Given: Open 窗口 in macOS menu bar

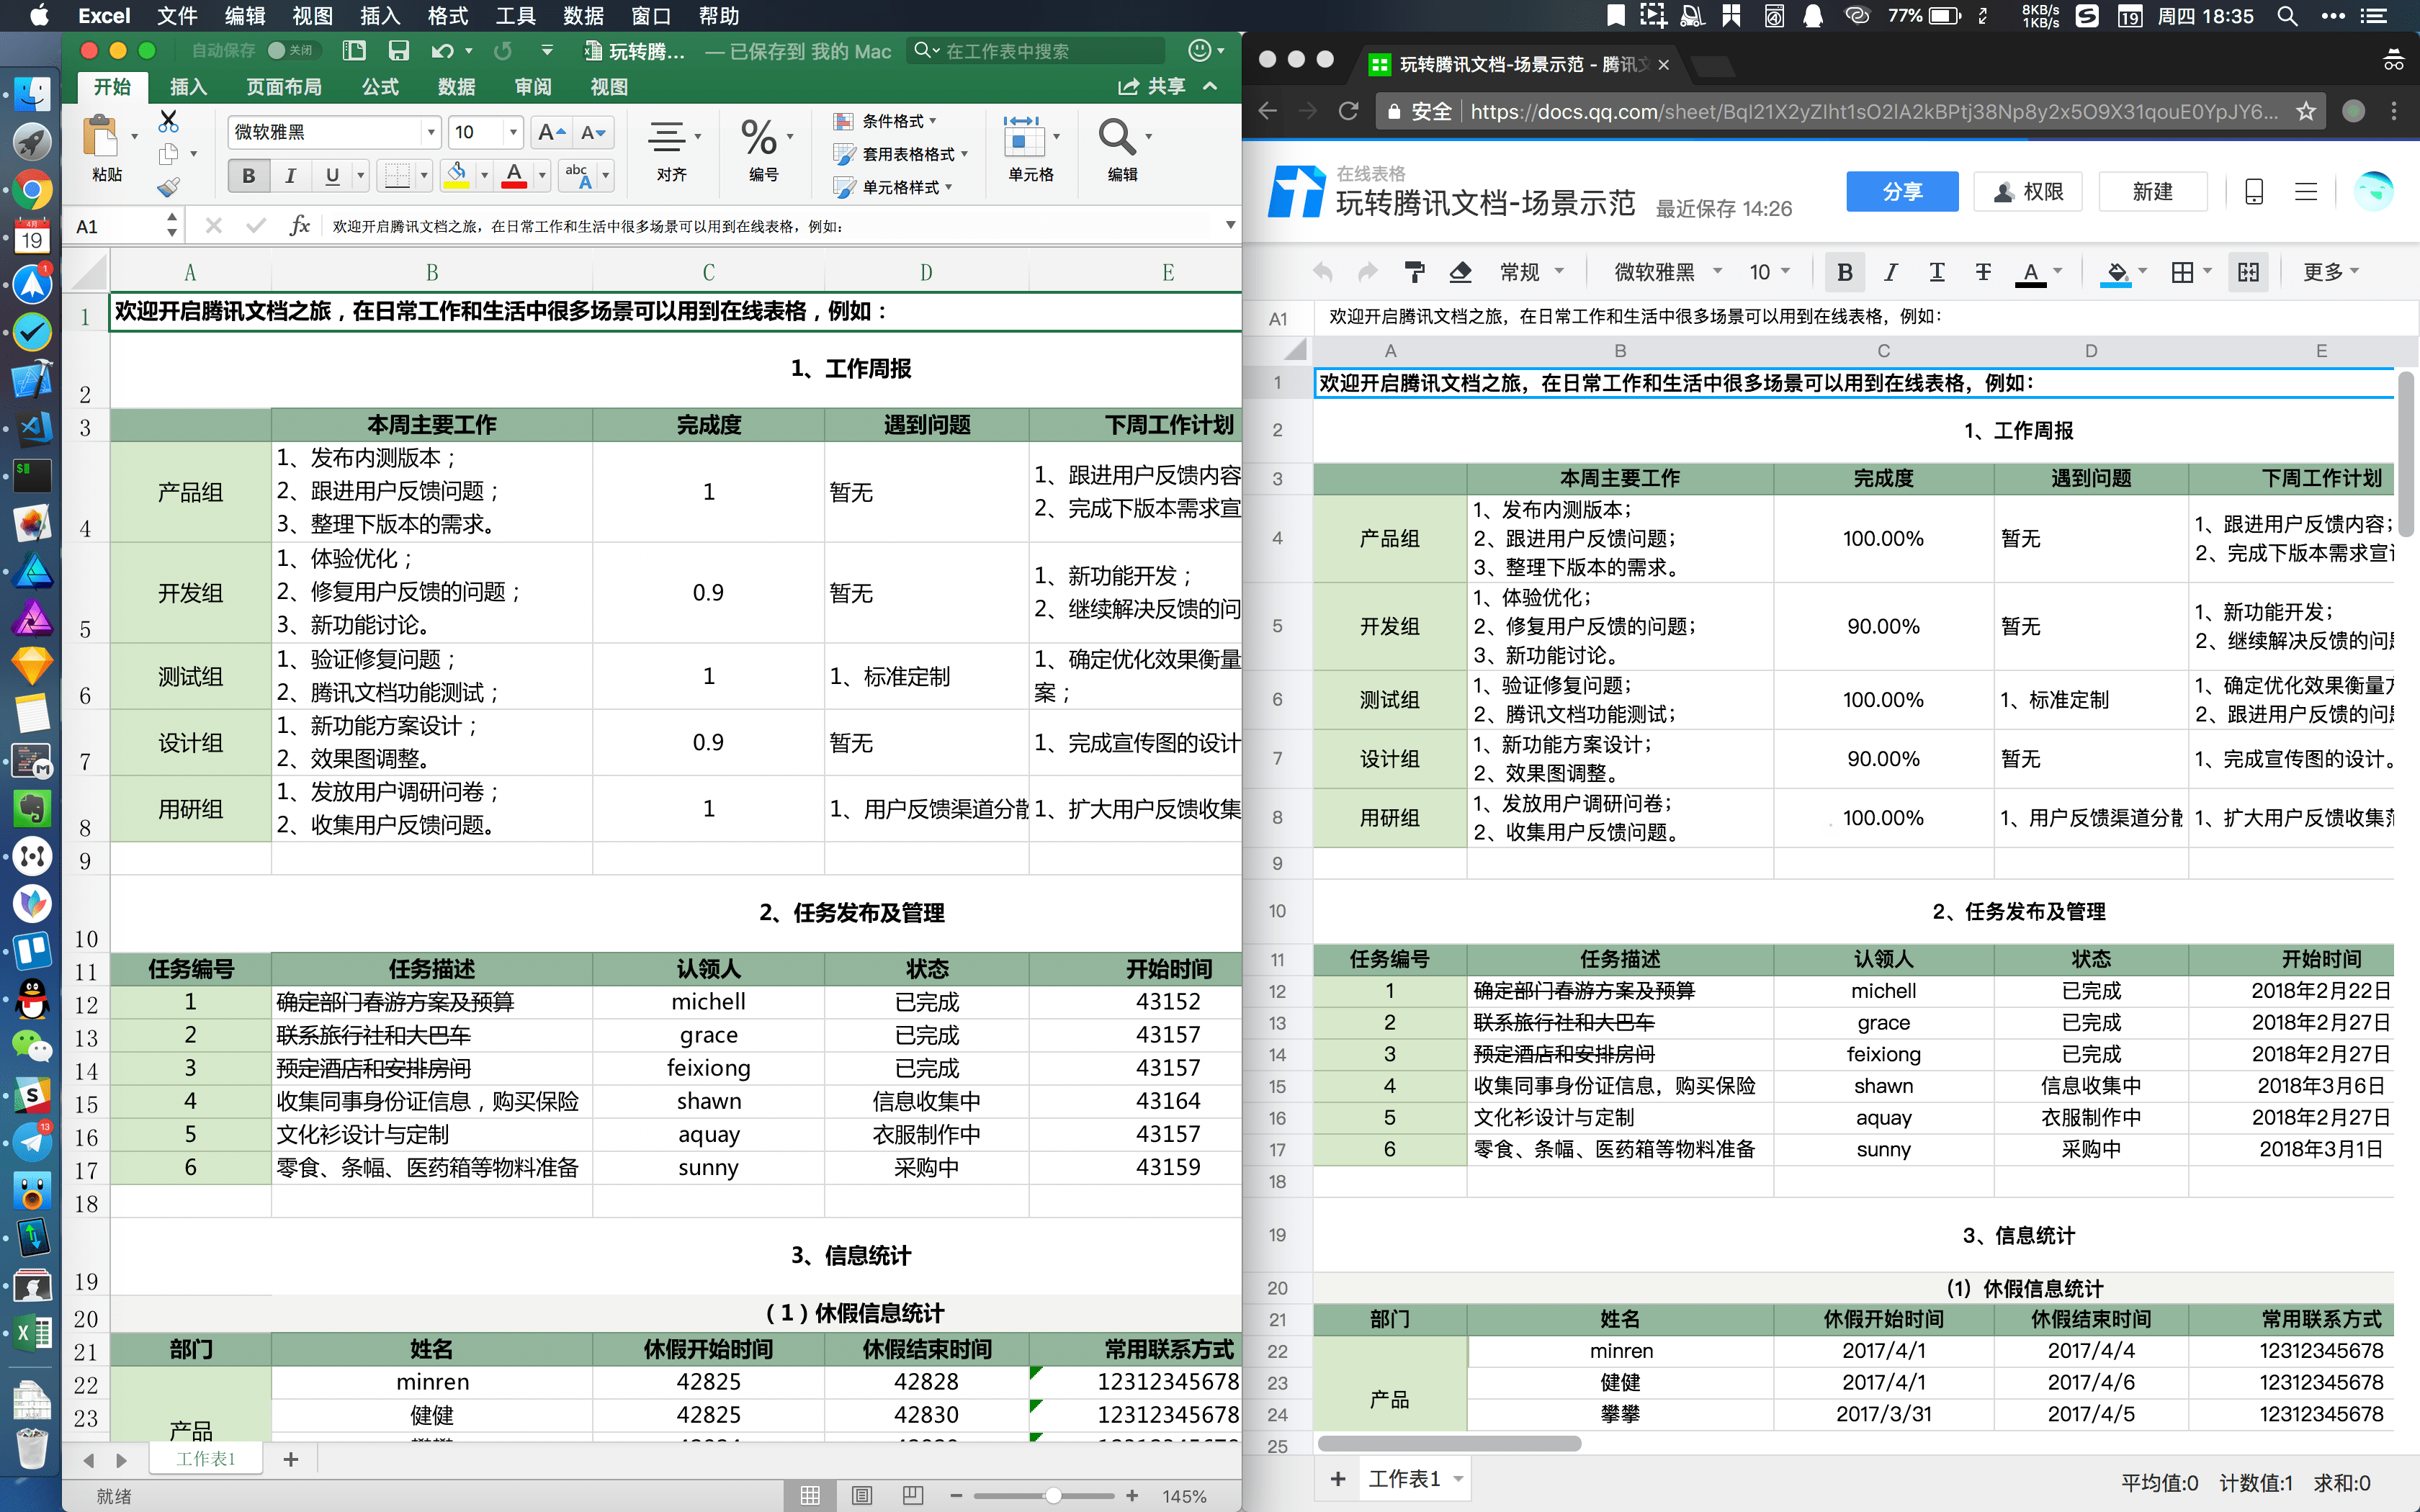Looking at the screenshot, I should pos(651,16).
